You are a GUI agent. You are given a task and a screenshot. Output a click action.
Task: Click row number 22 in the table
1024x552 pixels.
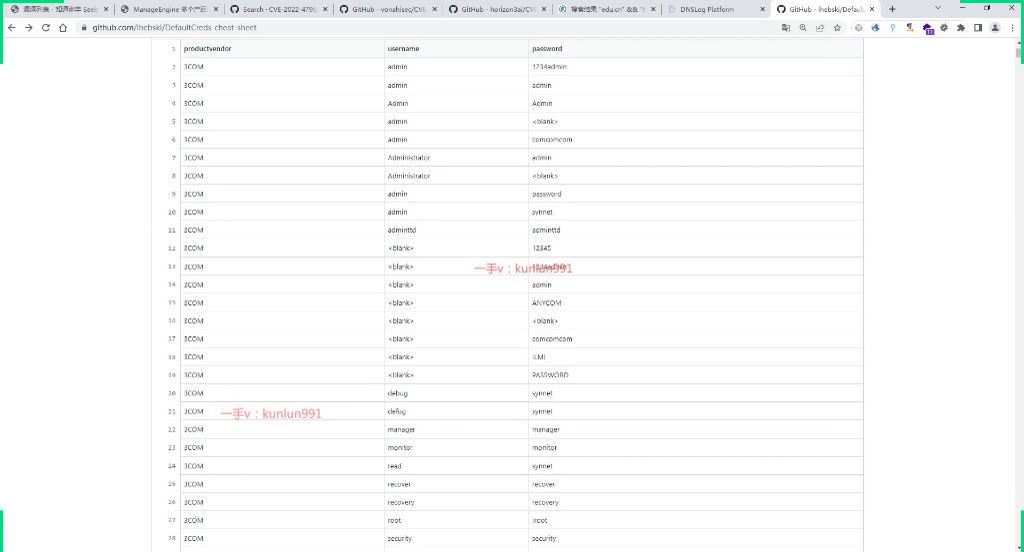pos(172,430)
